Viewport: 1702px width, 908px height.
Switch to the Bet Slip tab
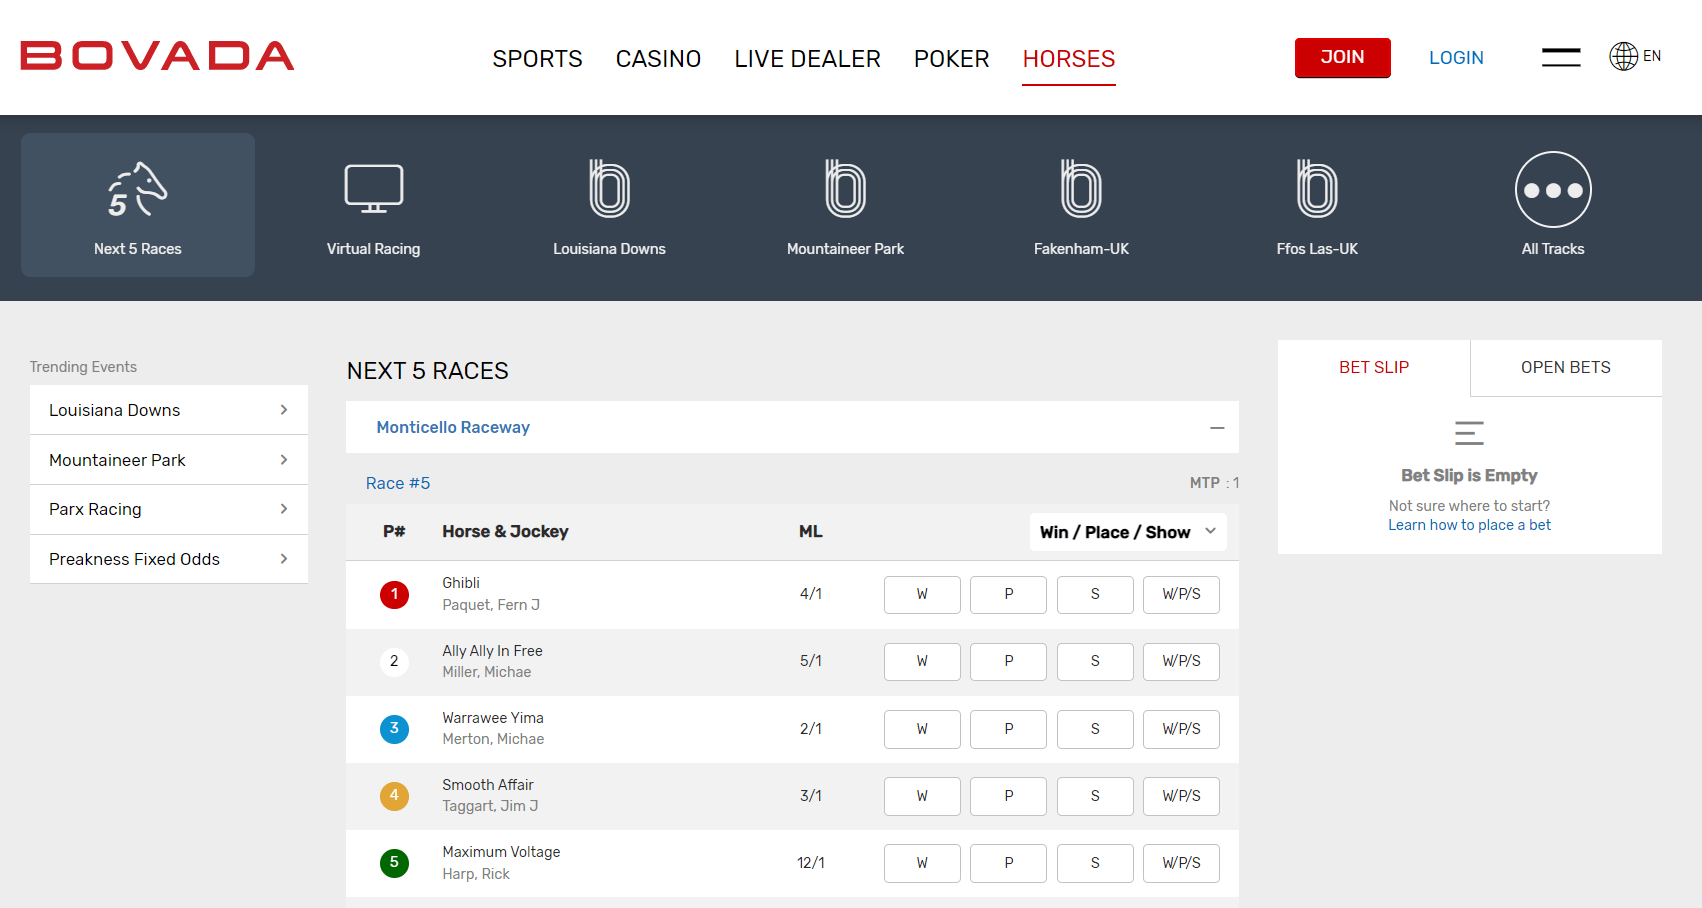[x=1374, y=368]
